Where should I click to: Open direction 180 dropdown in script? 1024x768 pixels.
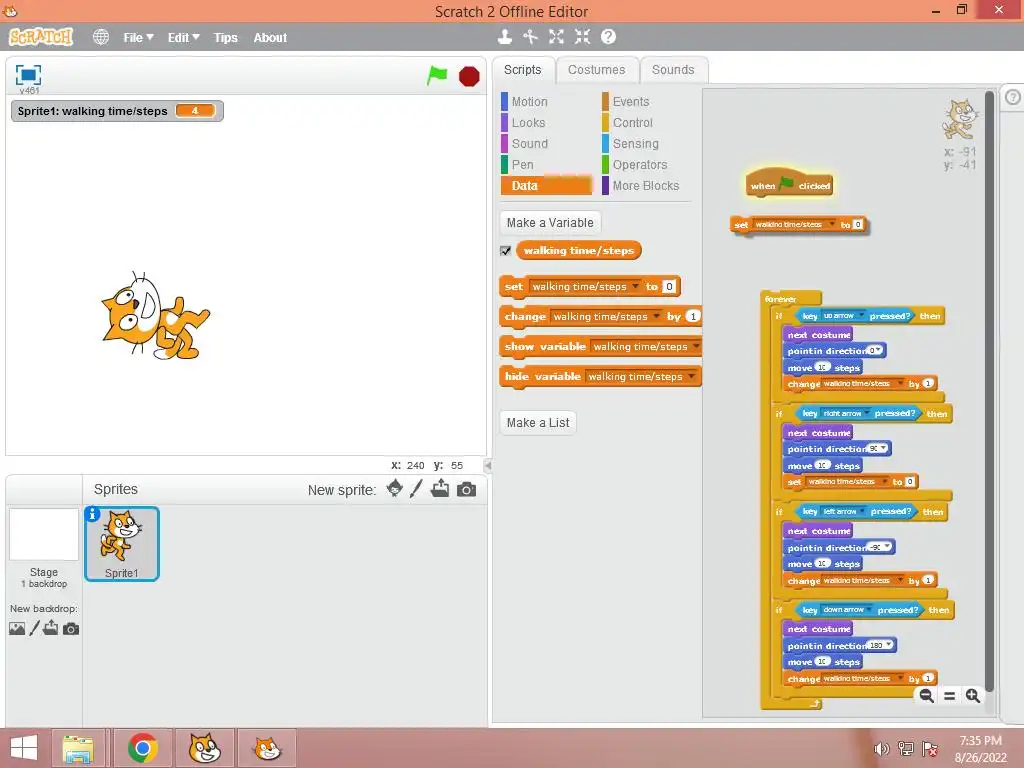coord(889,645)
